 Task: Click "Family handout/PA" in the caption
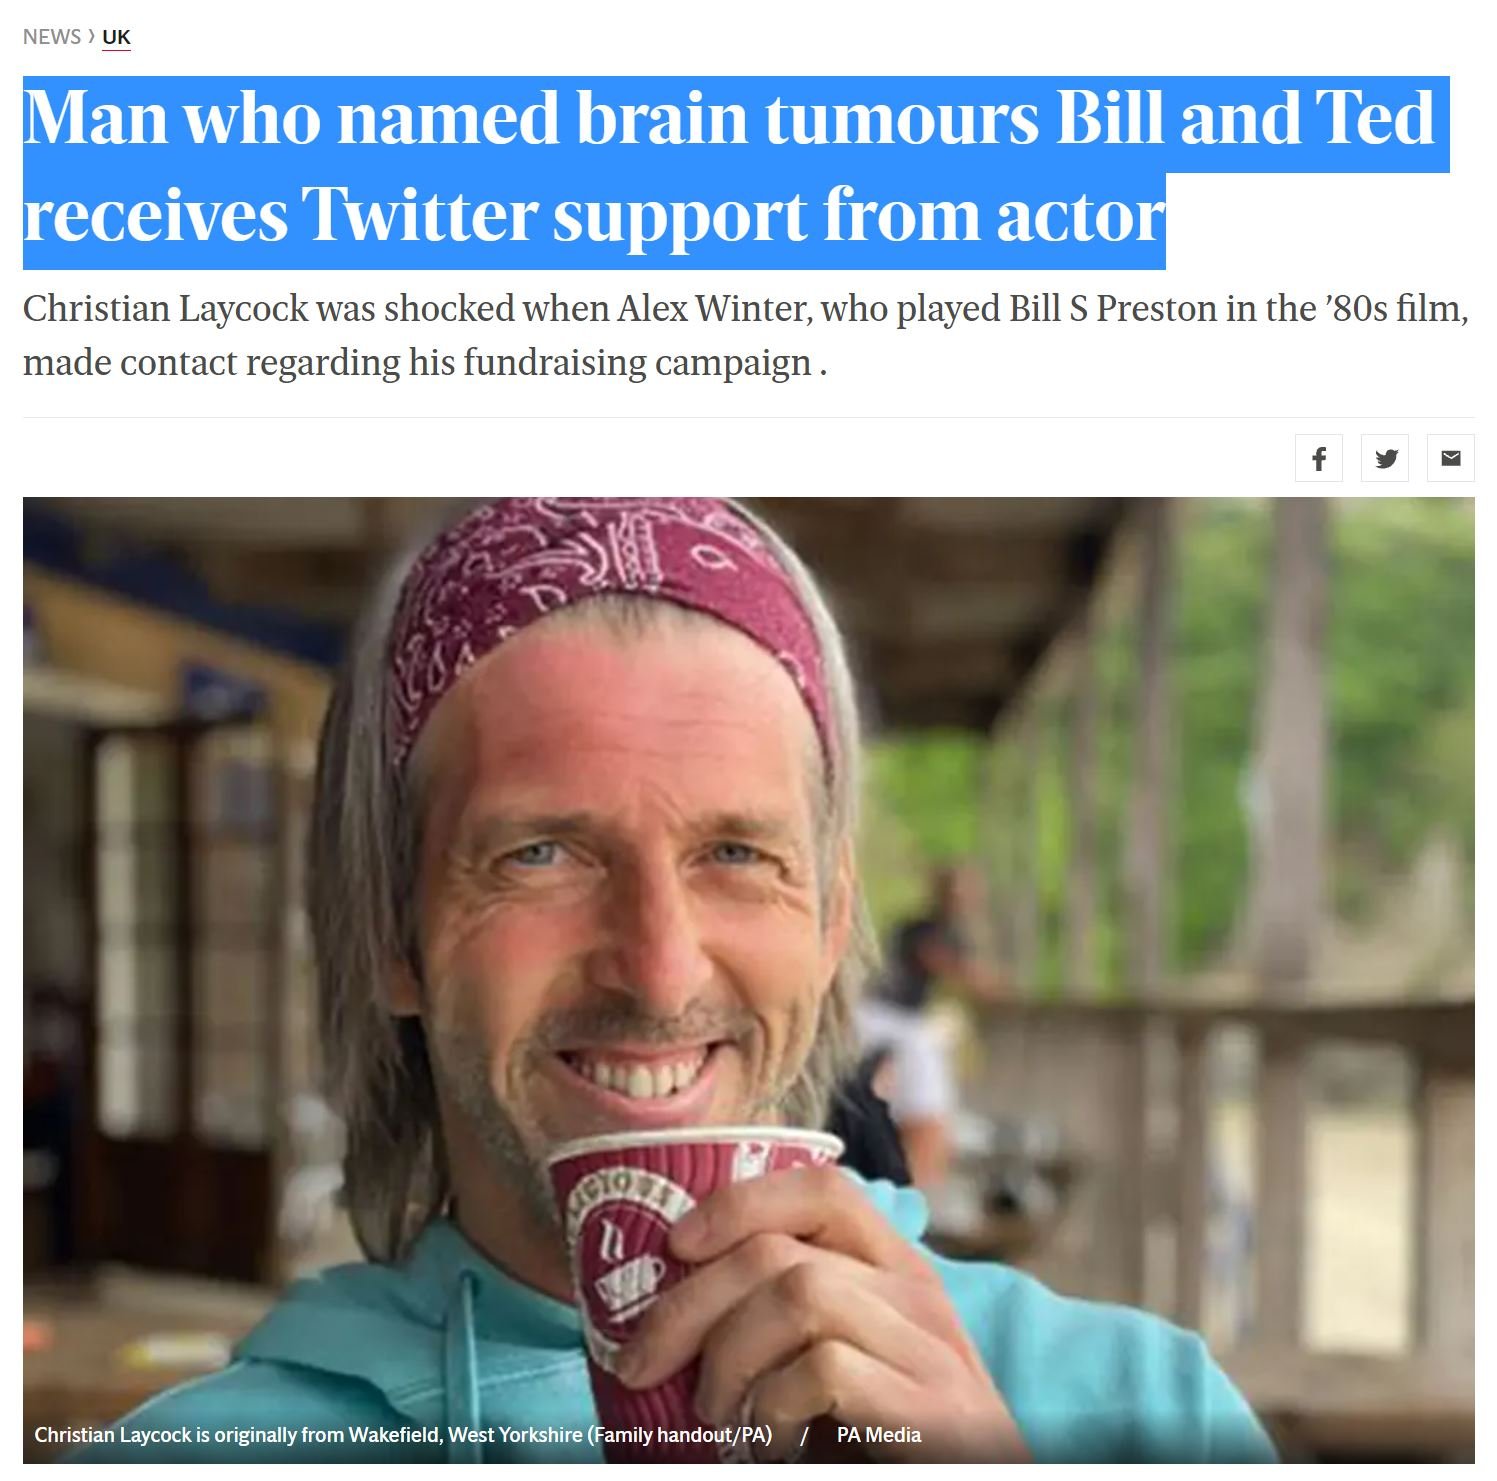[x=679, y=1435]
